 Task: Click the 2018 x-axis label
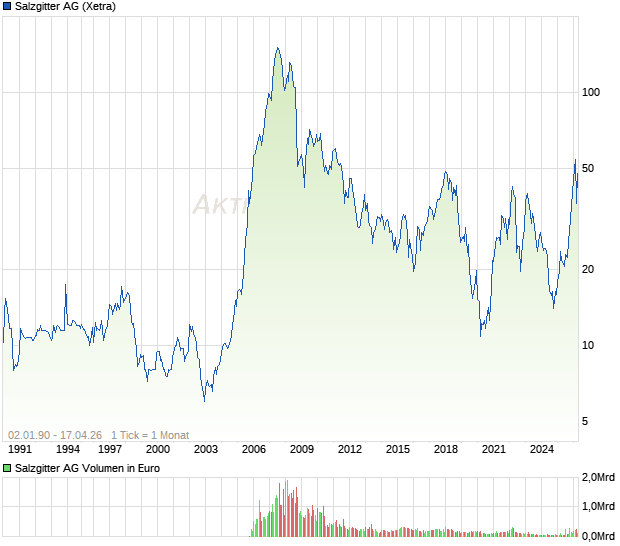click(446, 450)
